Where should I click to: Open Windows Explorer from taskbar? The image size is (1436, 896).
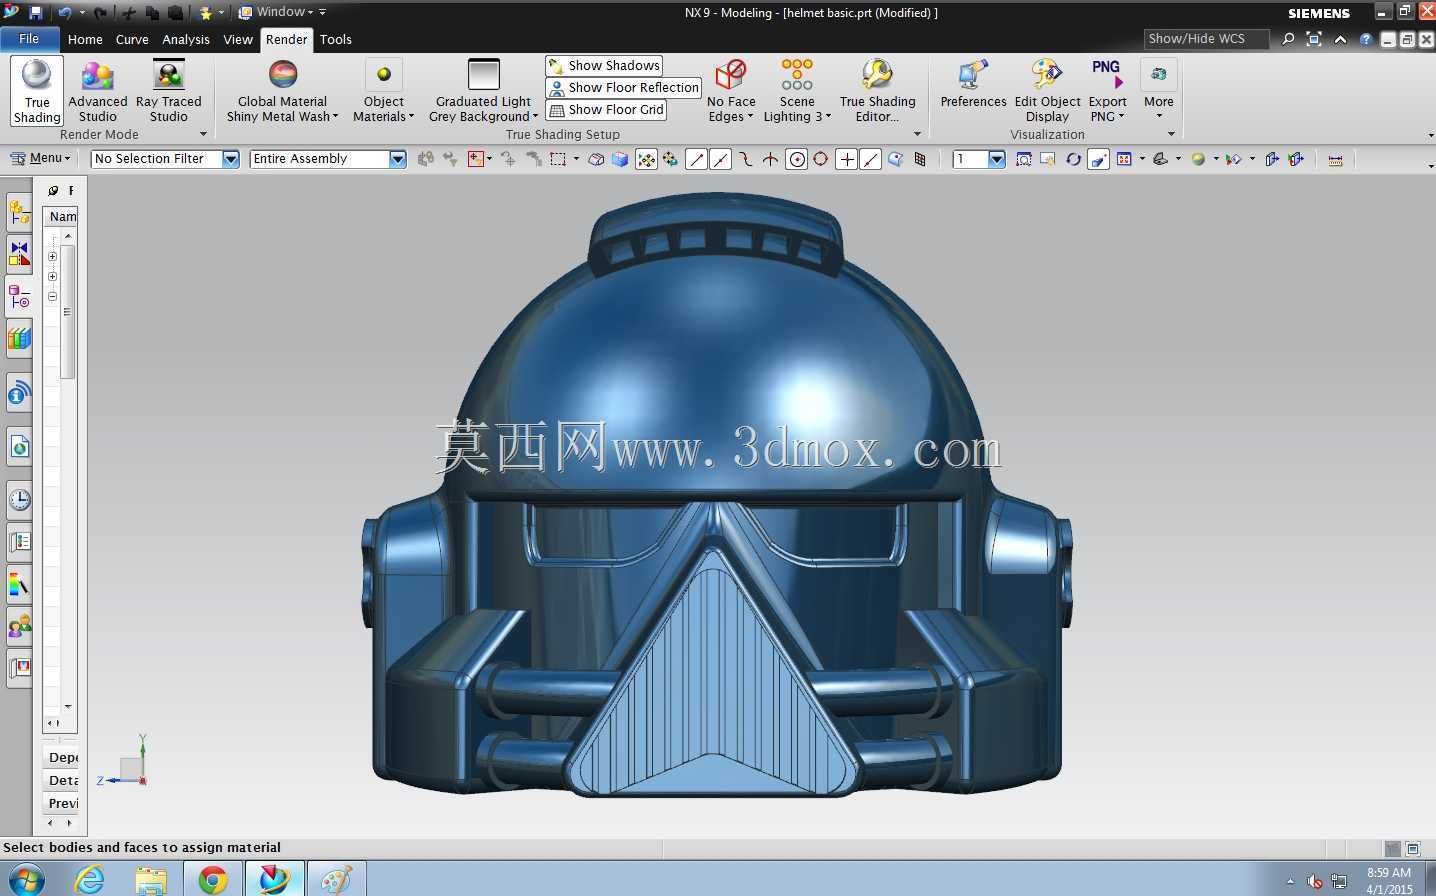tap(151, 879)
